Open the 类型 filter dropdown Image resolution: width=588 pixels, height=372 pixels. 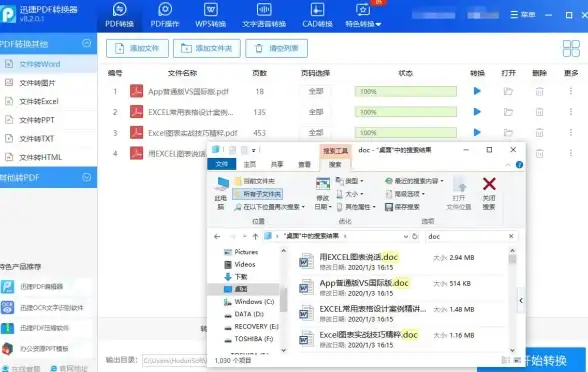tap(350, 181)
